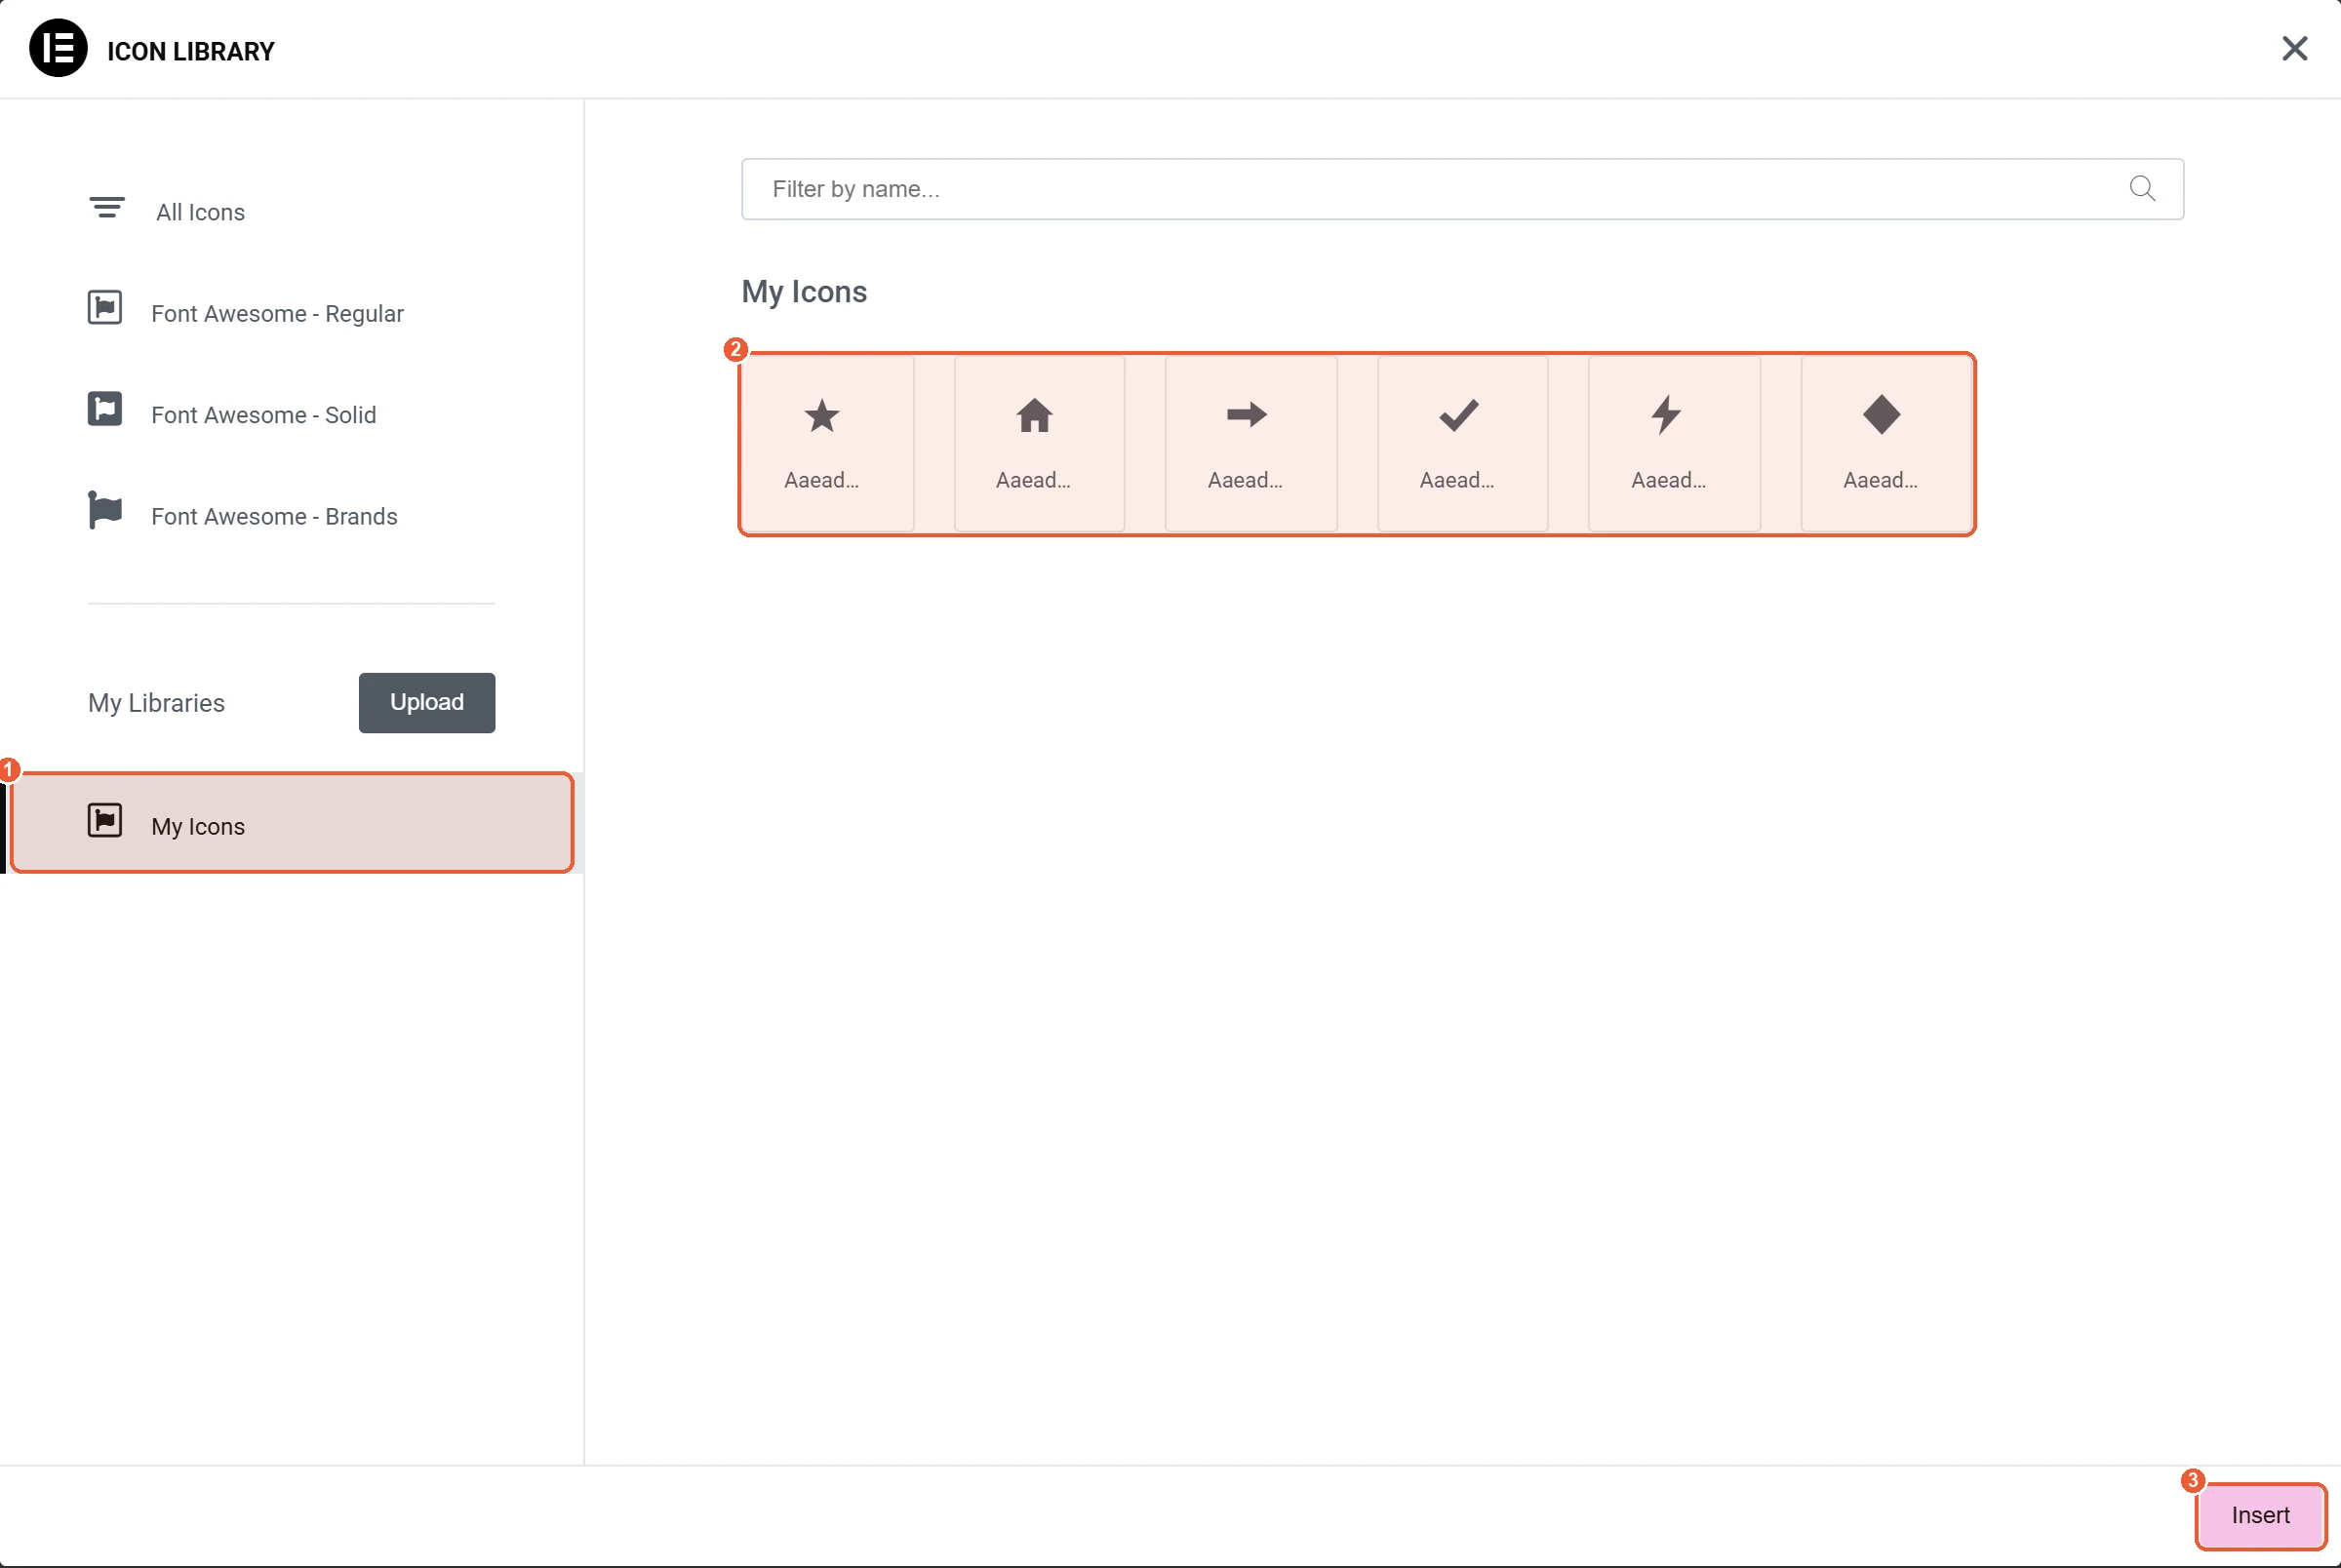This screenshot has width=2341, height=1568.
Task: Focus the Filter by name field
Action: 1462,189
